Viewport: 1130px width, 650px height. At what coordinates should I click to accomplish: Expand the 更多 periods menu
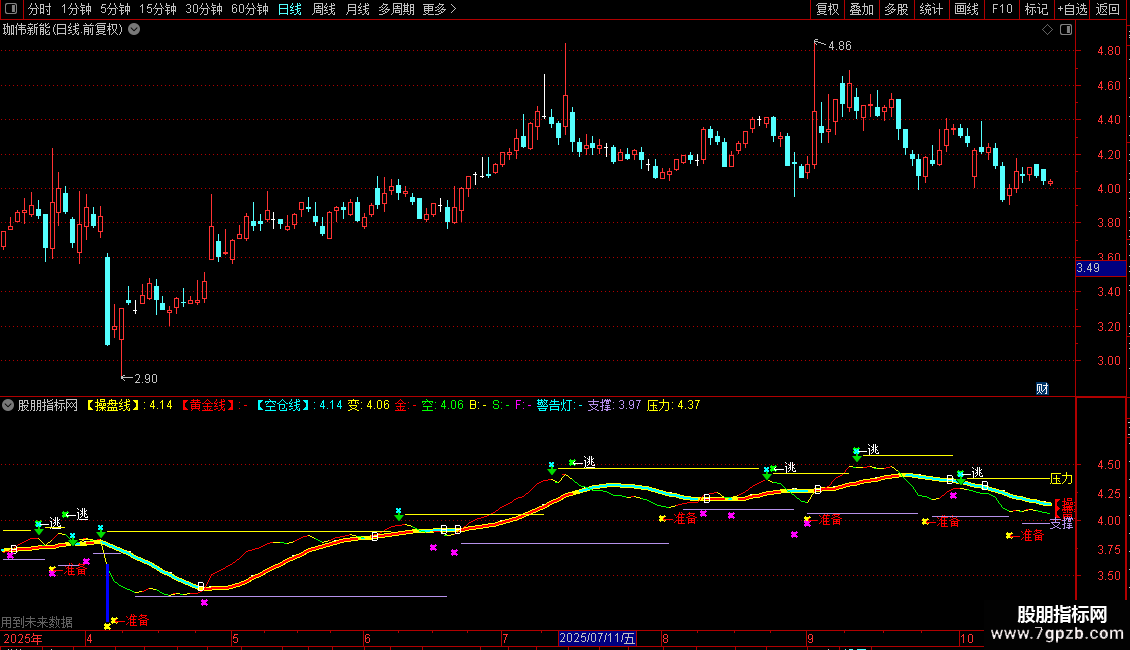[439, 9]
